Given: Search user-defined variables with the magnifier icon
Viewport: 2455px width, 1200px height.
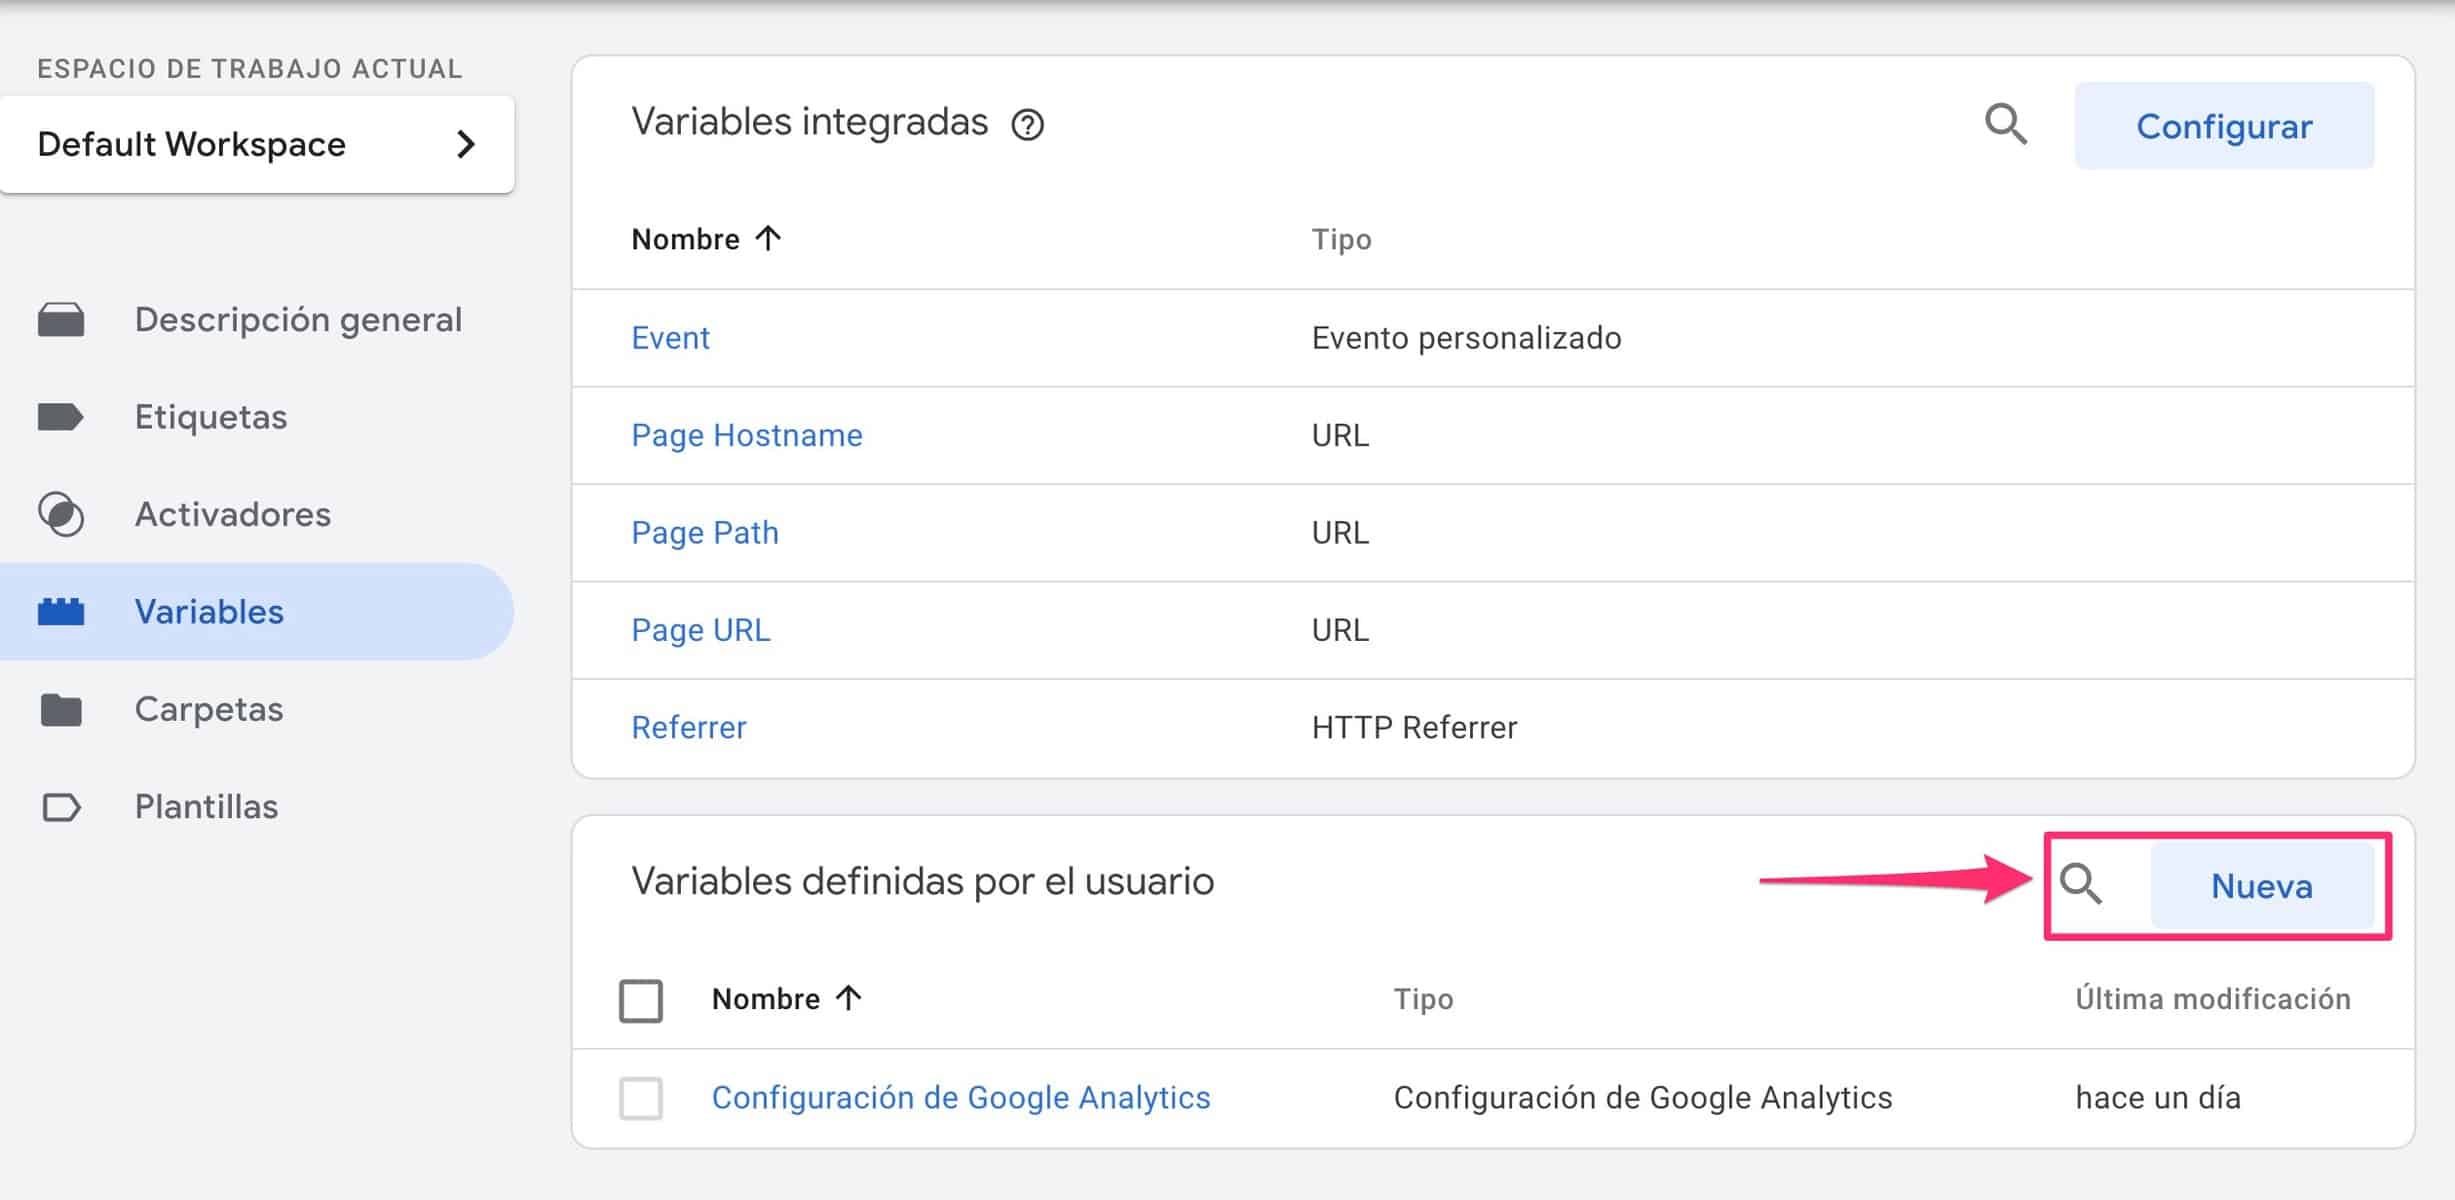Looking at the screenshot, I should [x=2081, y=884].
